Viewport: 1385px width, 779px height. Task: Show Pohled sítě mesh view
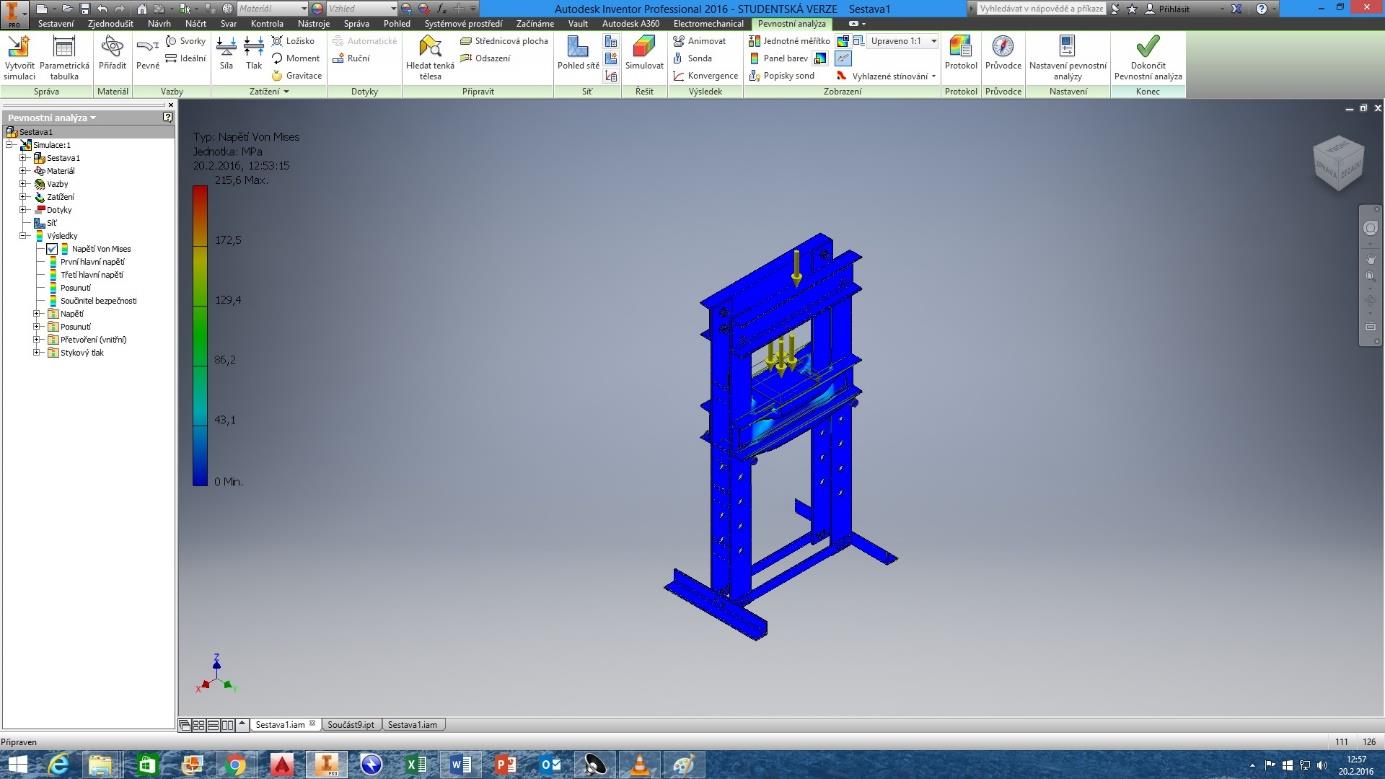pyautogui.click(x=578, y=53)
